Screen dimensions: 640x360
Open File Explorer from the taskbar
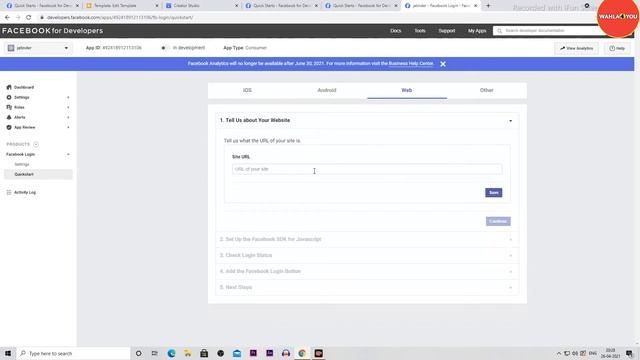(x=188, y=353)
